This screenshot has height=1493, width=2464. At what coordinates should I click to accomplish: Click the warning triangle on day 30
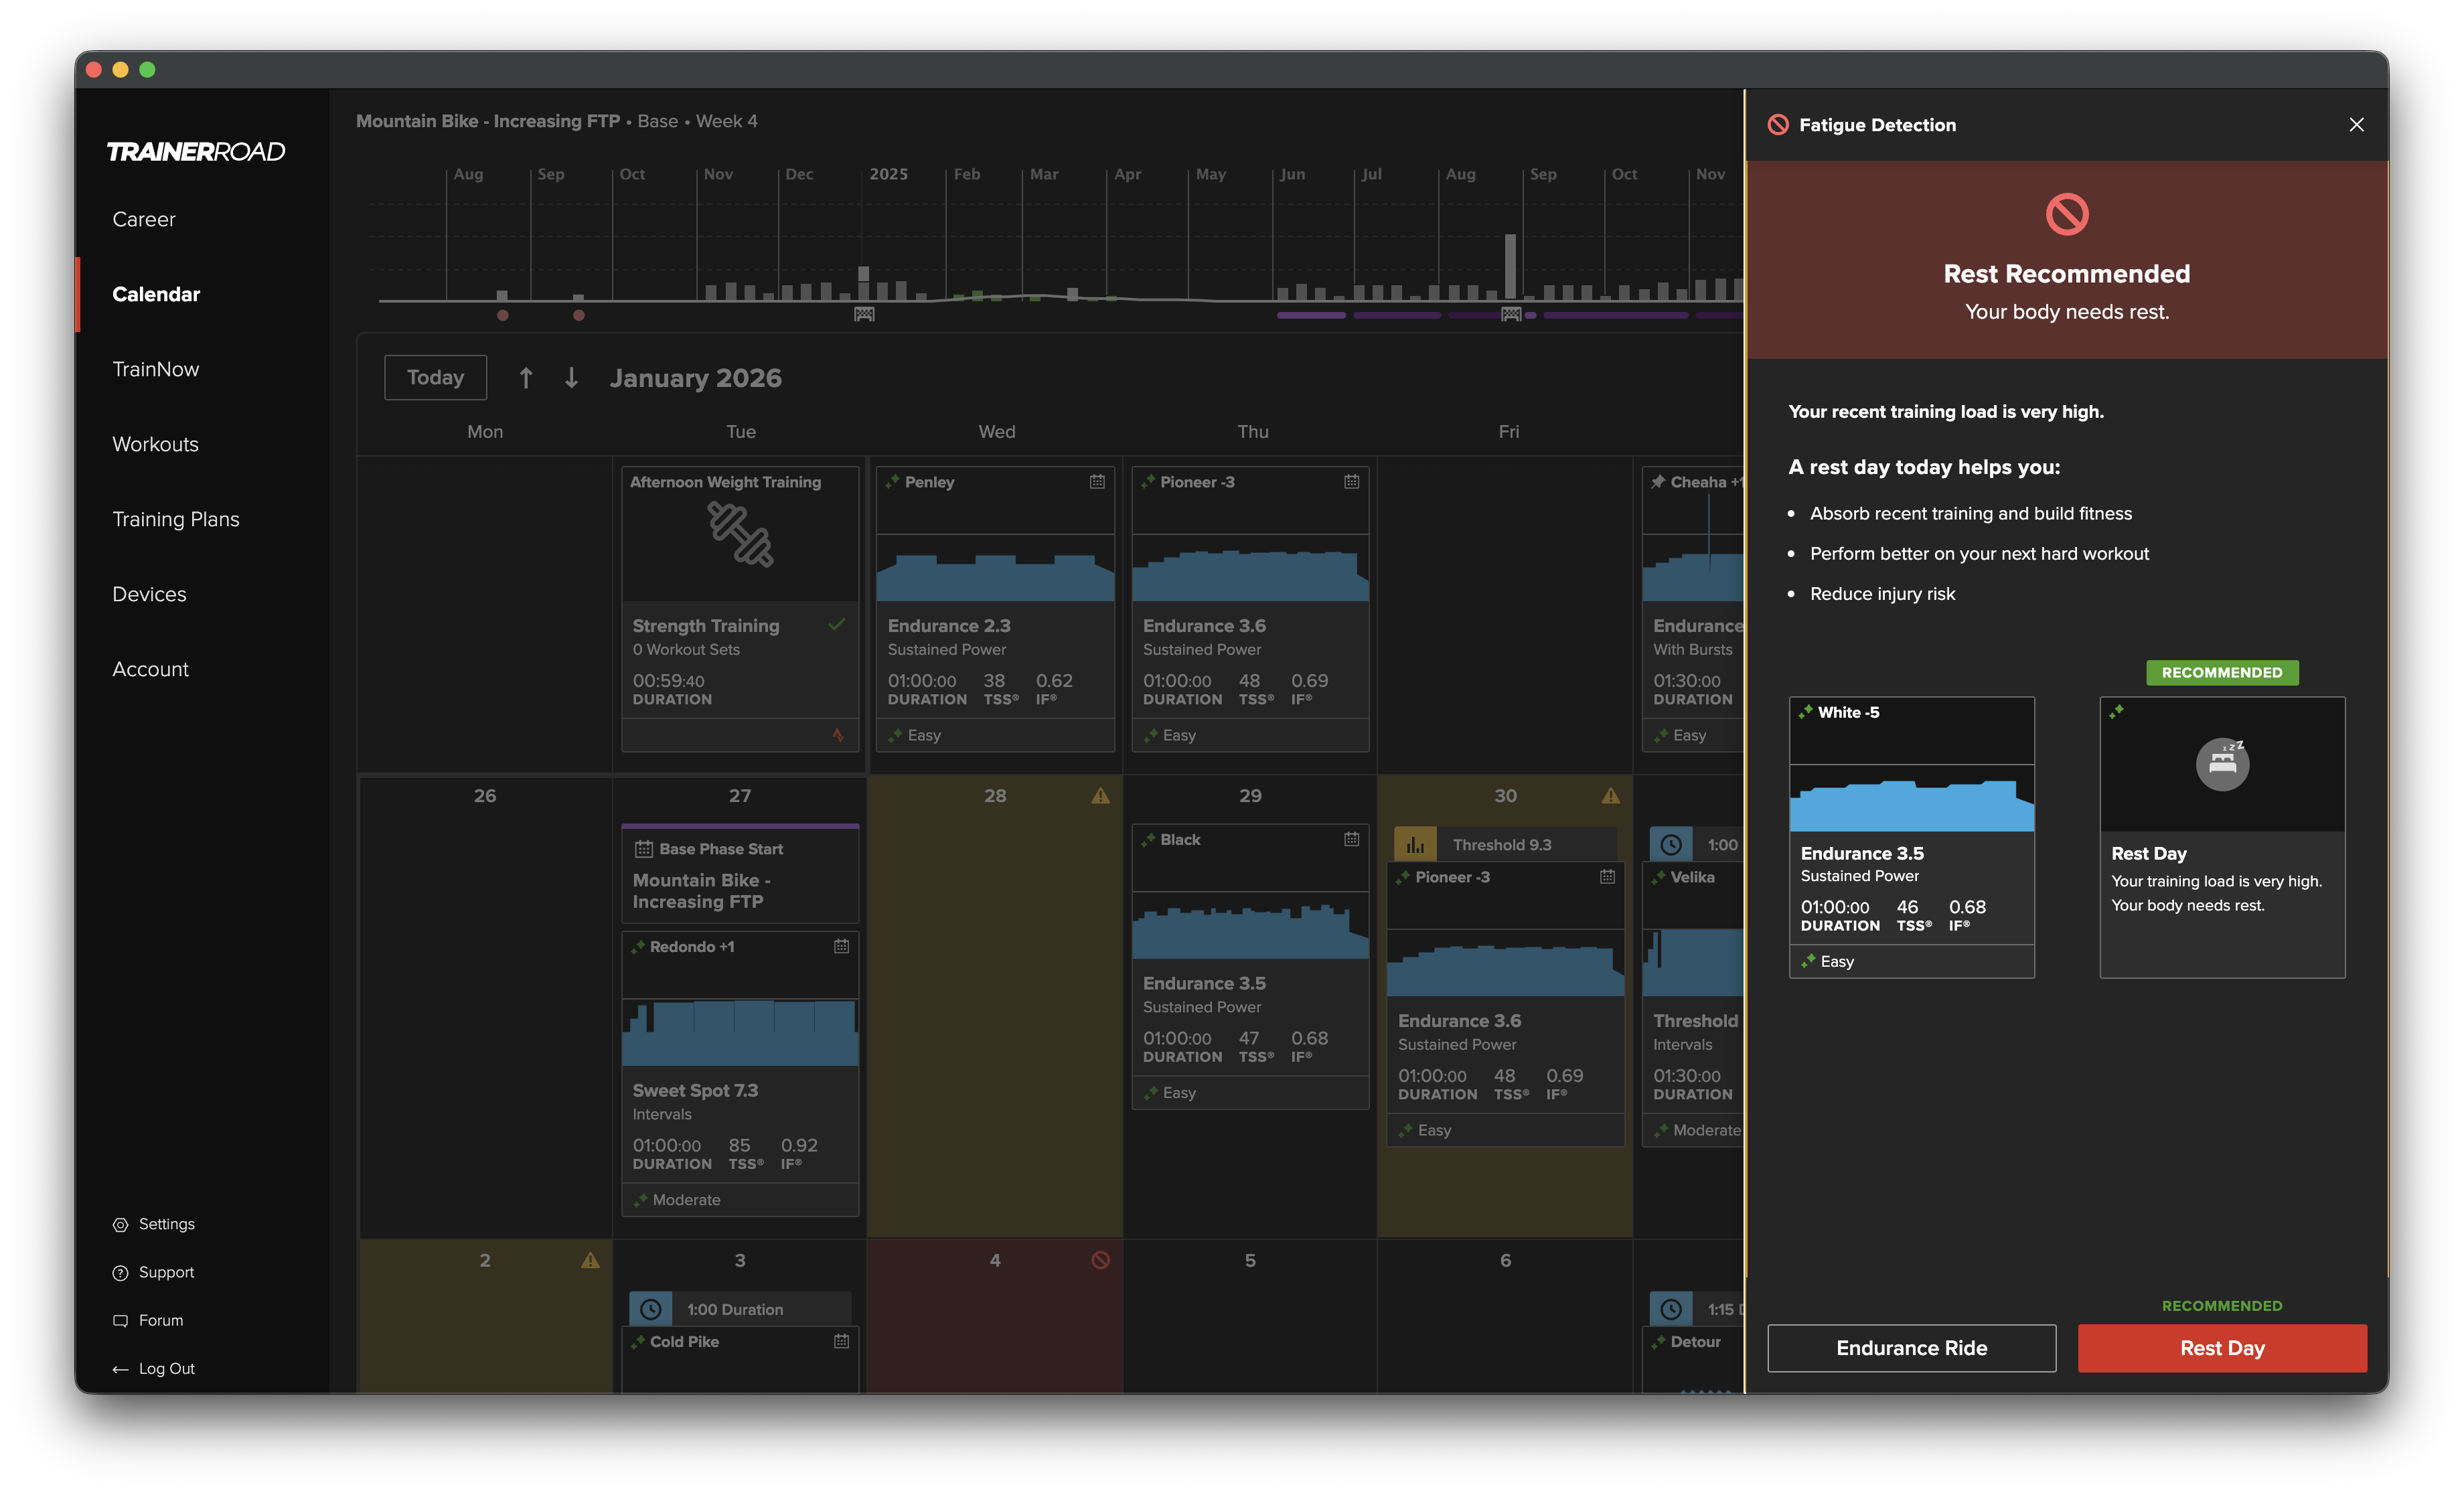click(x=1610, y=796)
